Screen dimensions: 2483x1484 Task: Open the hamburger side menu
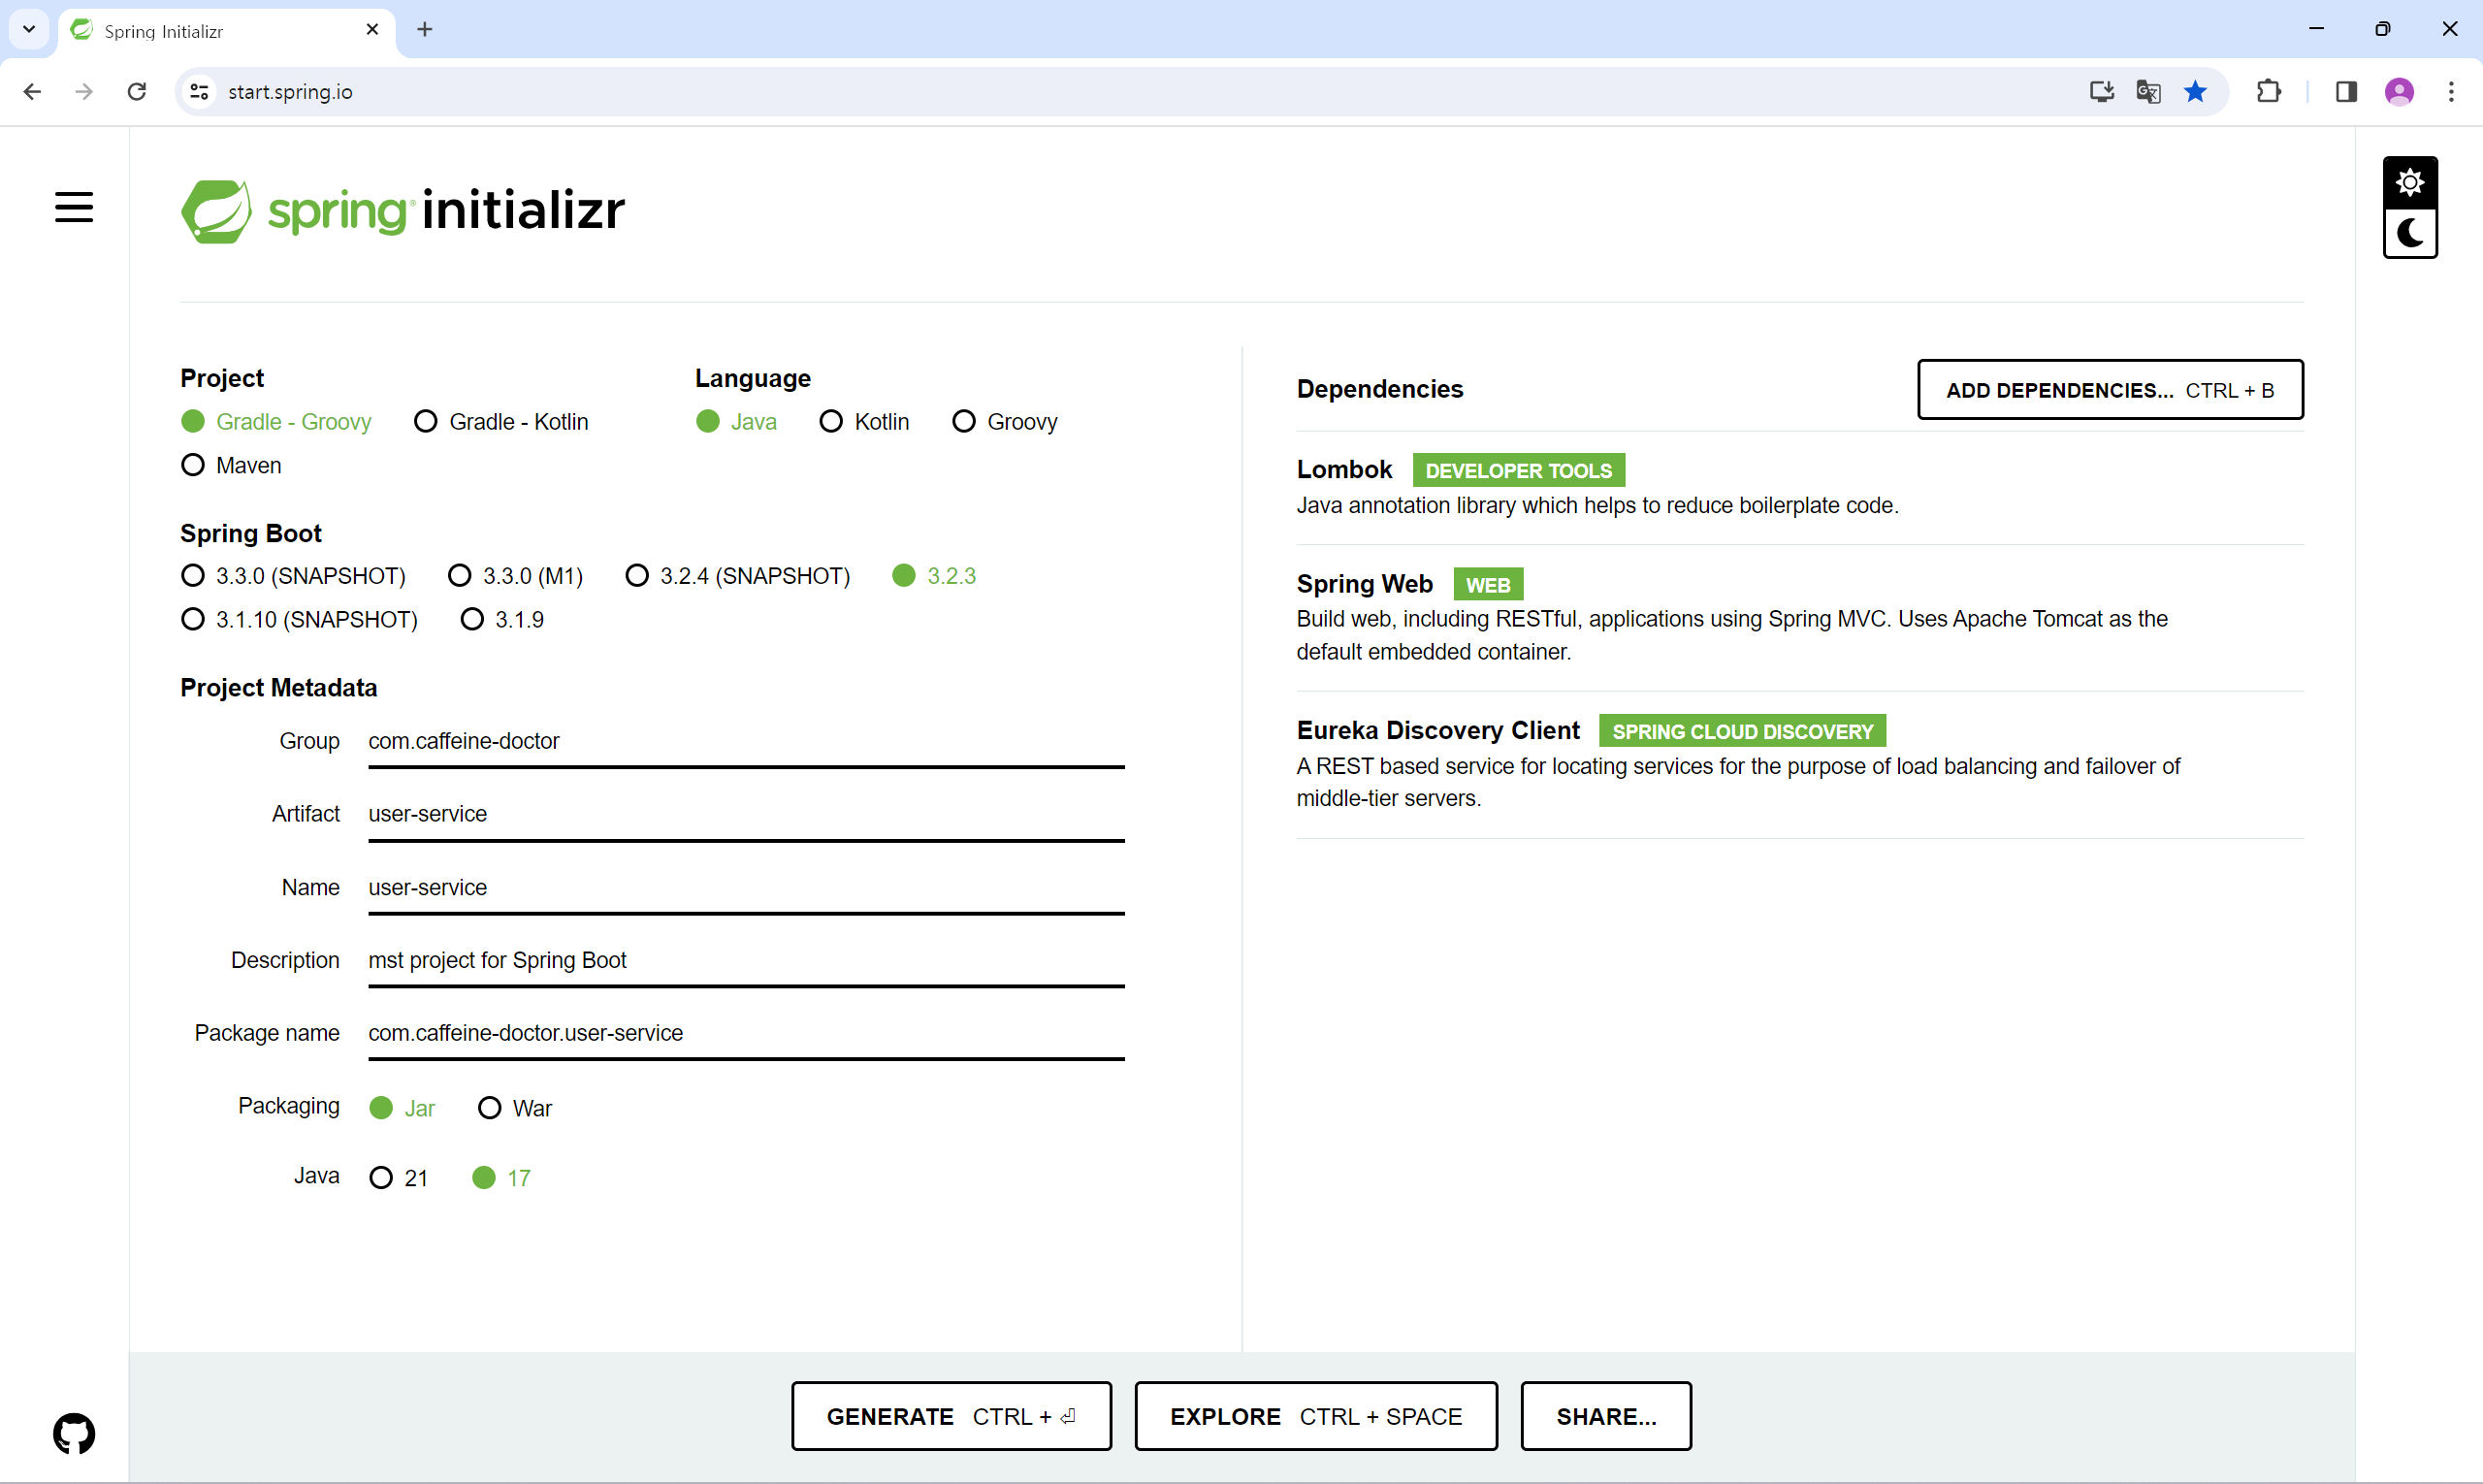74,207
